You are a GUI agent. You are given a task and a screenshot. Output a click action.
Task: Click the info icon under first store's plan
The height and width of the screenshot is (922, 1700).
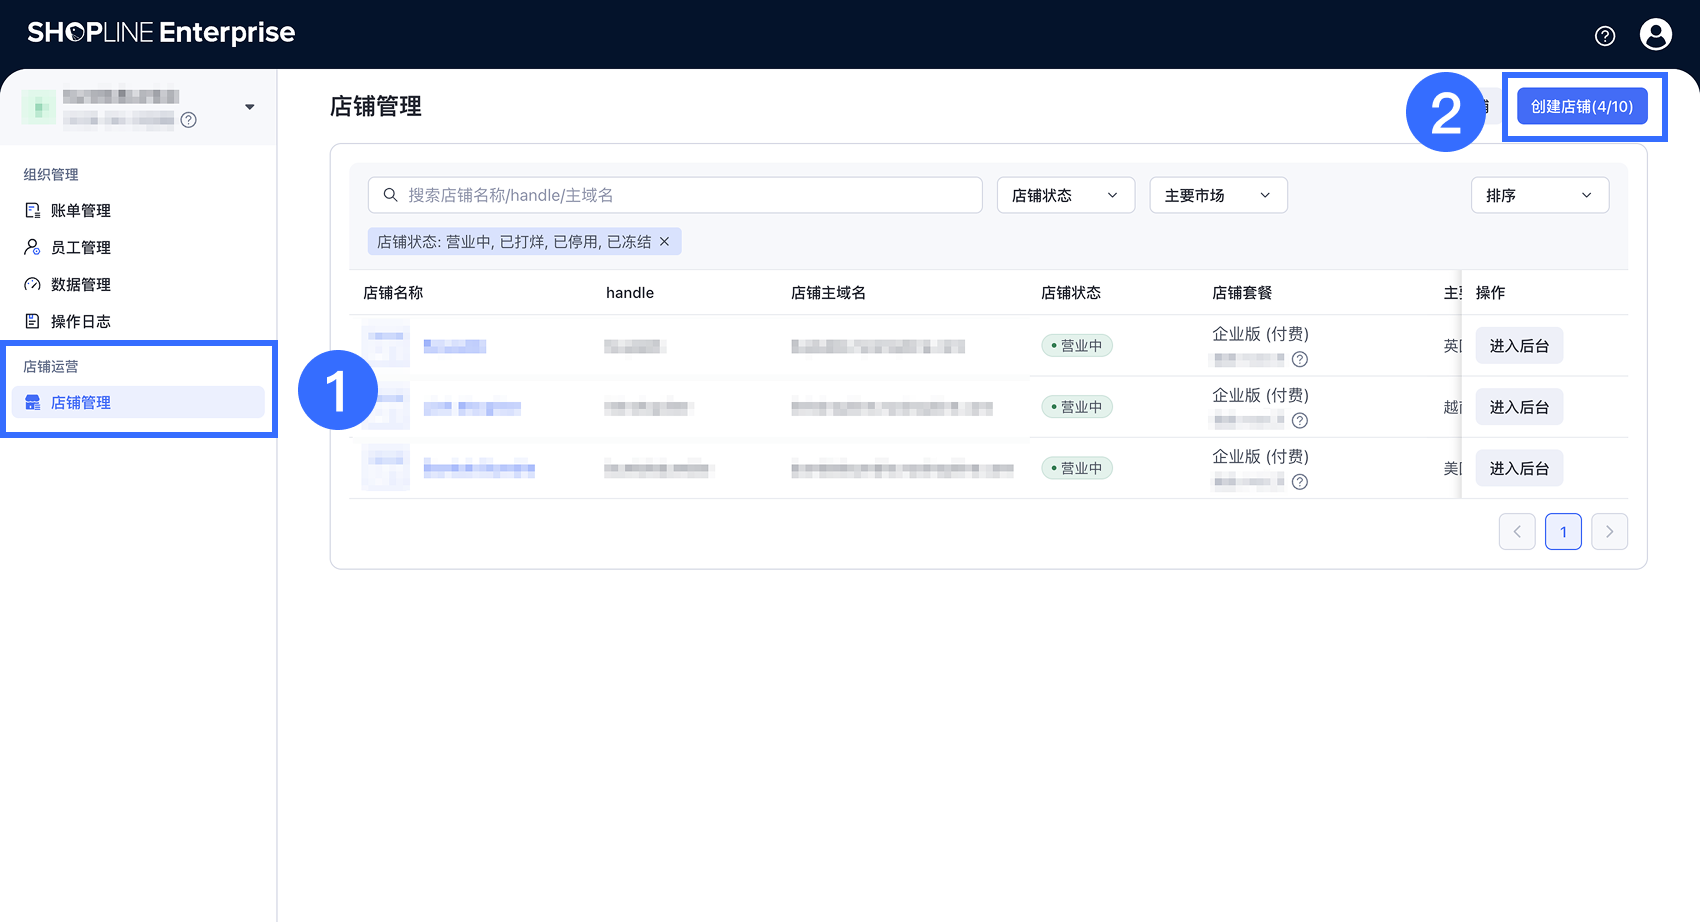(1299, 360)
